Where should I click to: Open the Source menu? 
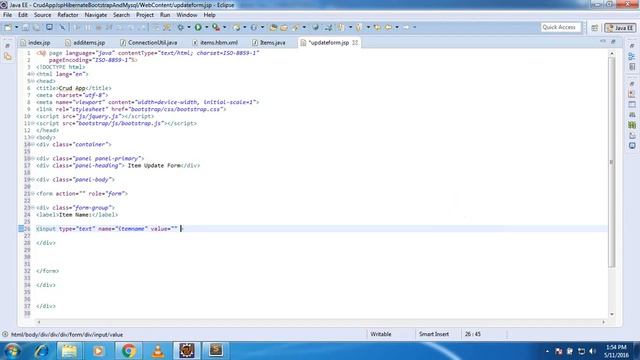[x=42, y=15]
